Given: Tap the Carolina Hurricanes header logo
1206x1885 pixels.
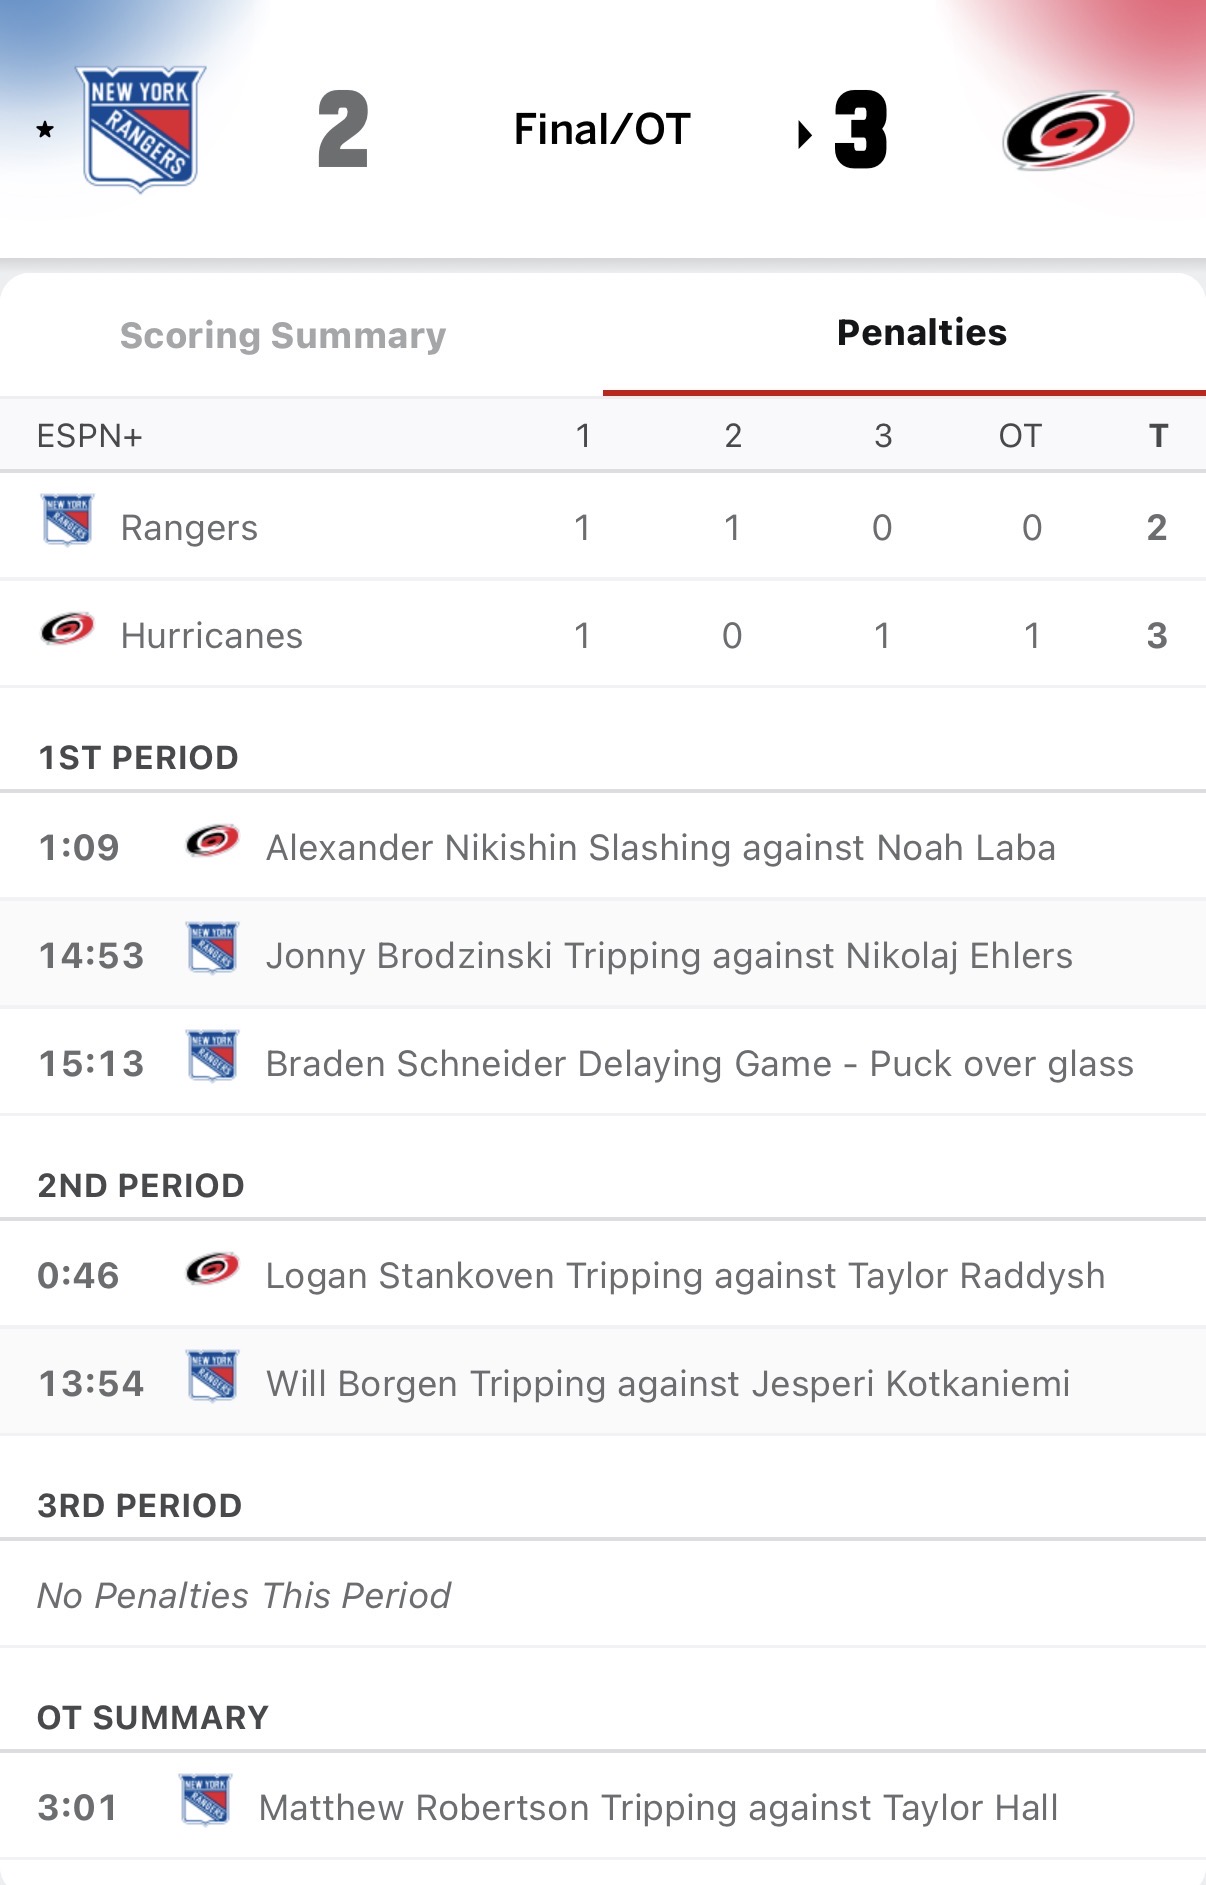Looking at the screenshot, I should pyautogui.click(x=1067, y=130).
